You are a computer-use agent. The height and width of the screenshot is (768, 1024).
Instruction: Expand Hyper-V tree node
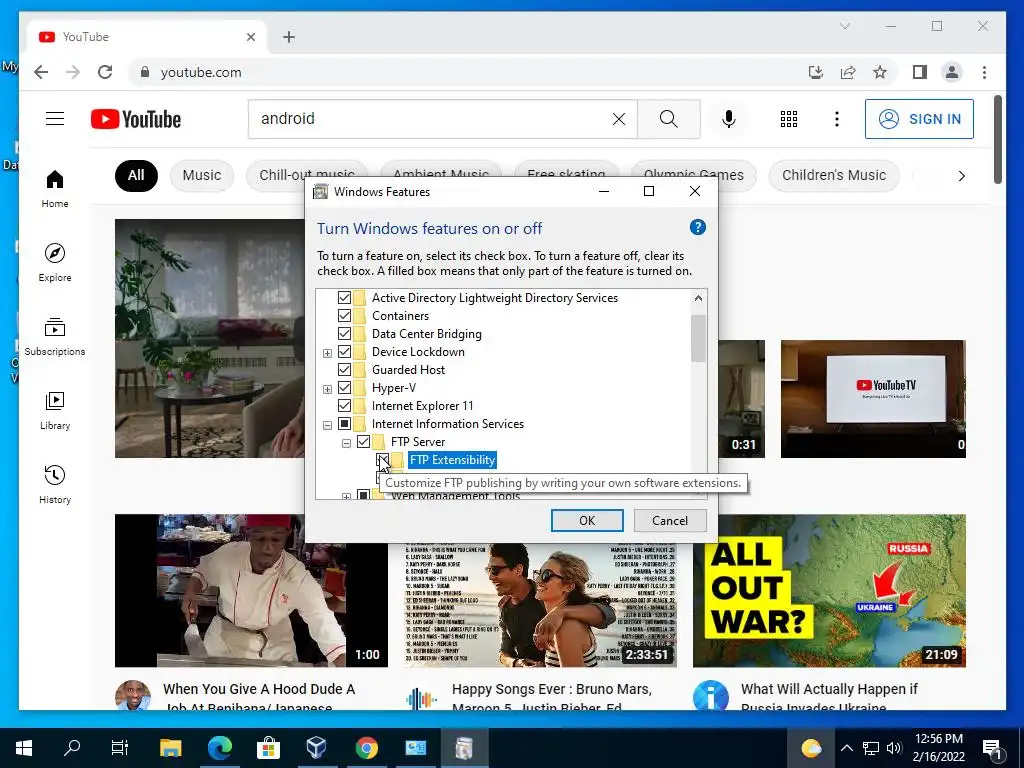tap(327, 390)
